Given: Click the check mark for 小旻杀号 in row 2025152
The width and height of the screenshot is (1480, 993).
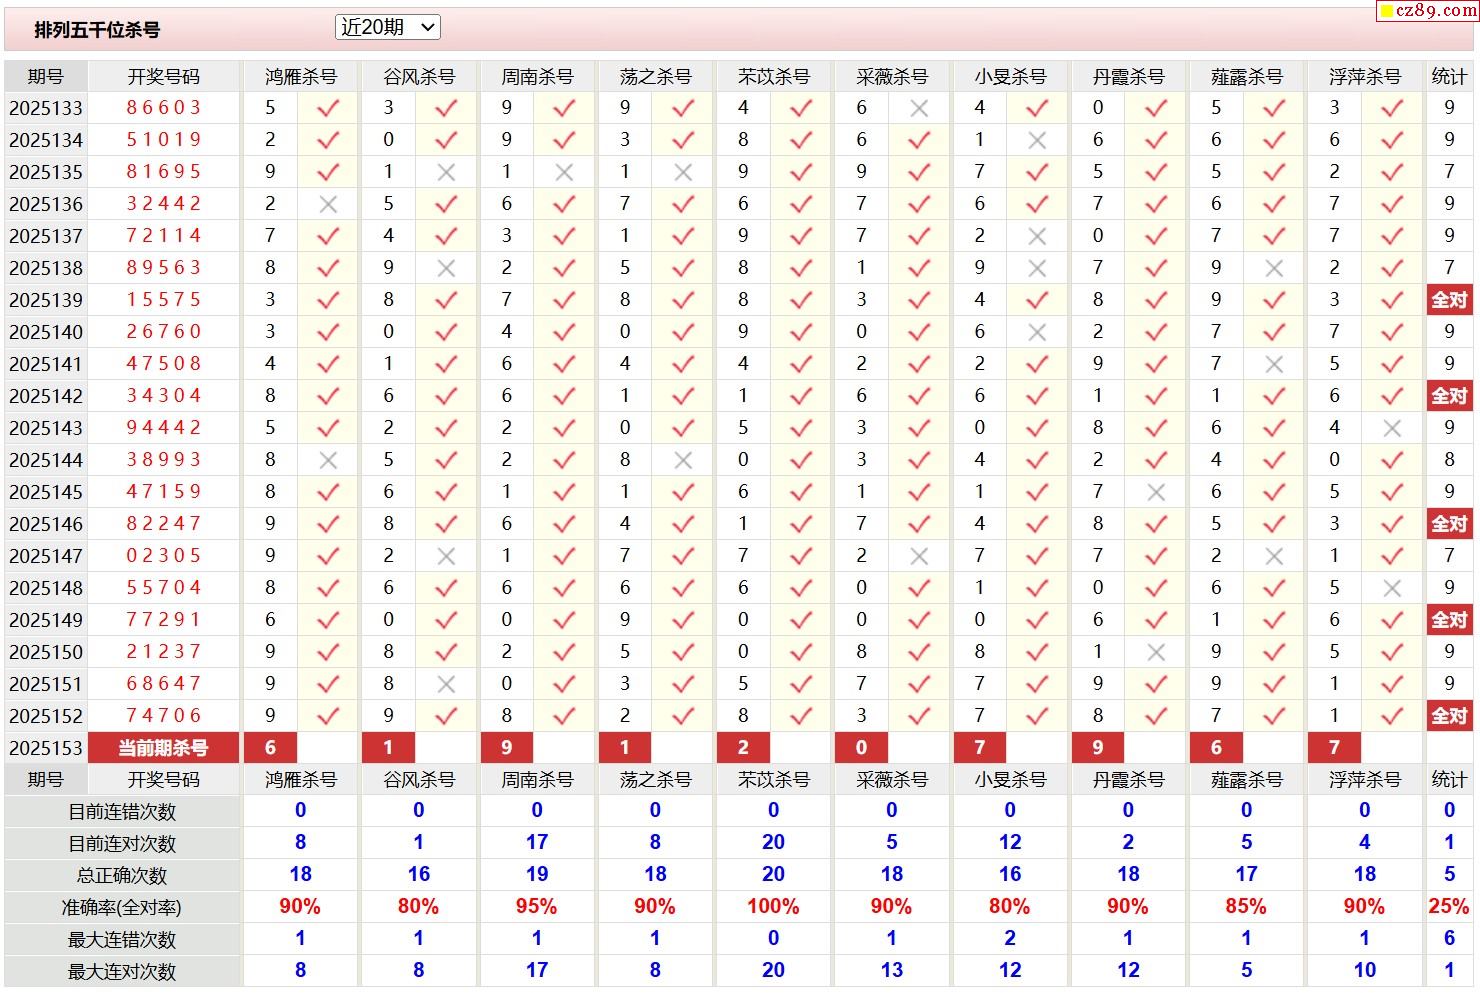Looking at the screenshot, I should pyautogui.click(x=1037, y=716).
